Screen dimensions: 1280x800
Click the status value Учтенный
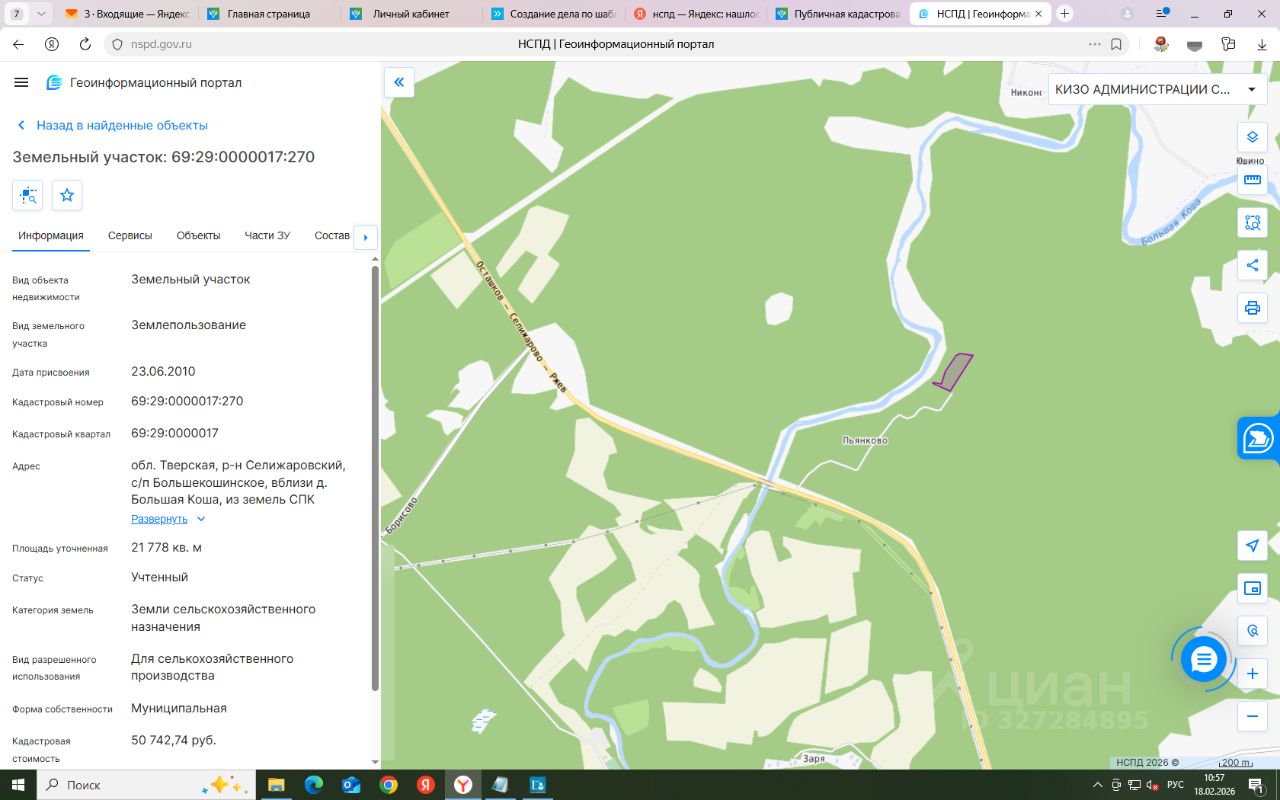pyautogui.click(x=159, y=577)
